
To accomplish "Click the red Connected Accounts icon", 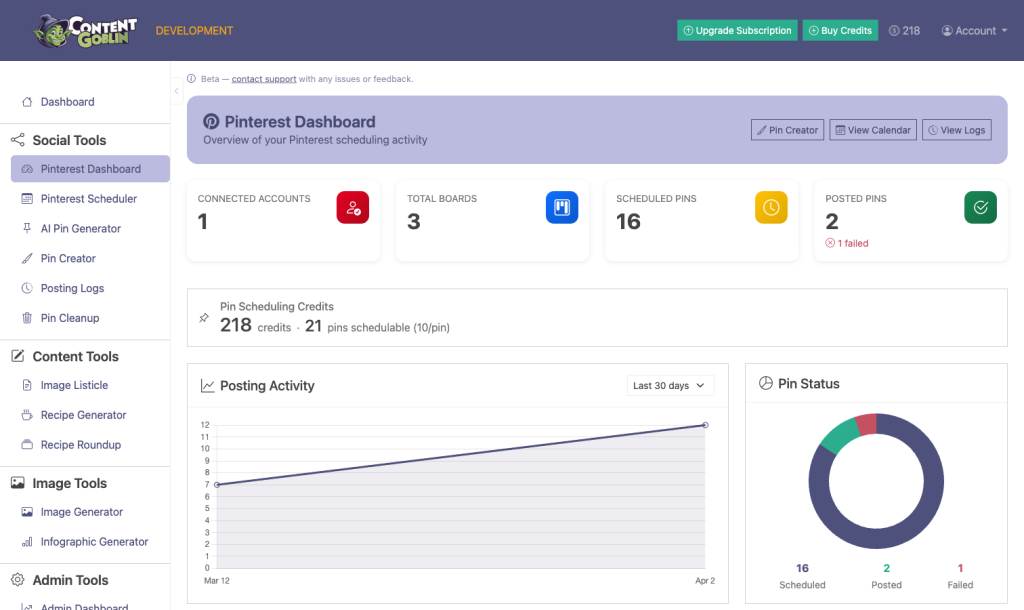I will 352,208.
